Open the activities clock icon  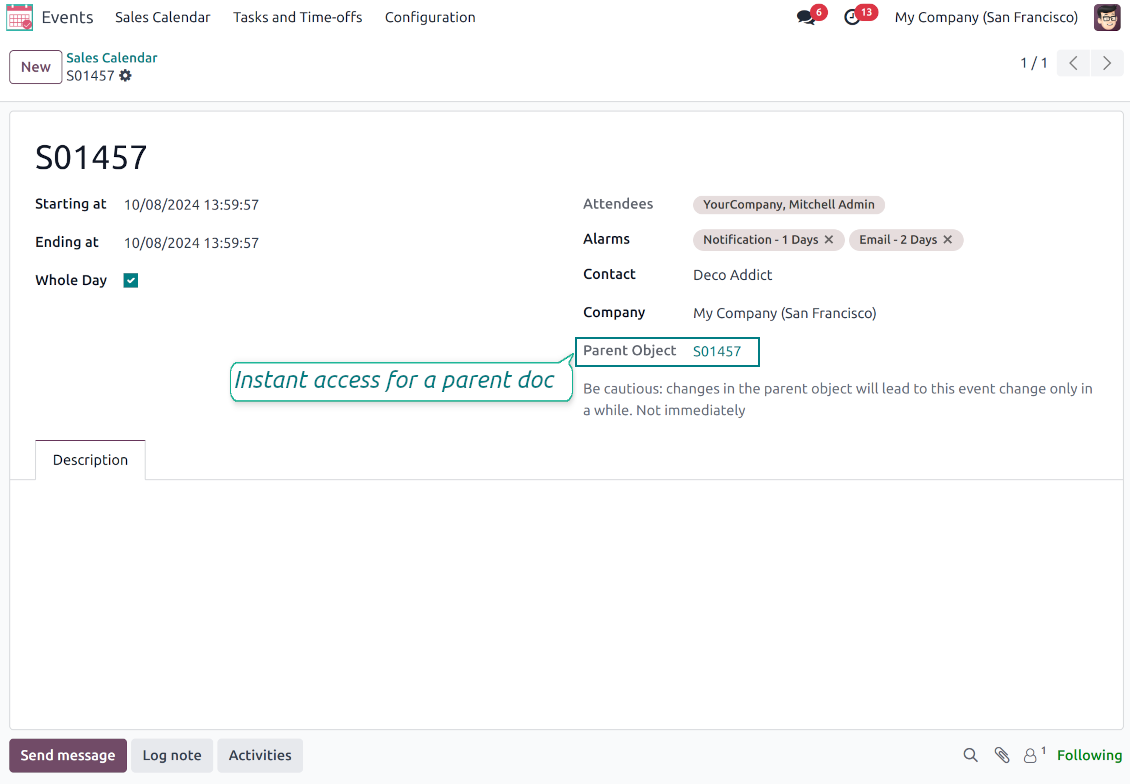click(852, 18)
